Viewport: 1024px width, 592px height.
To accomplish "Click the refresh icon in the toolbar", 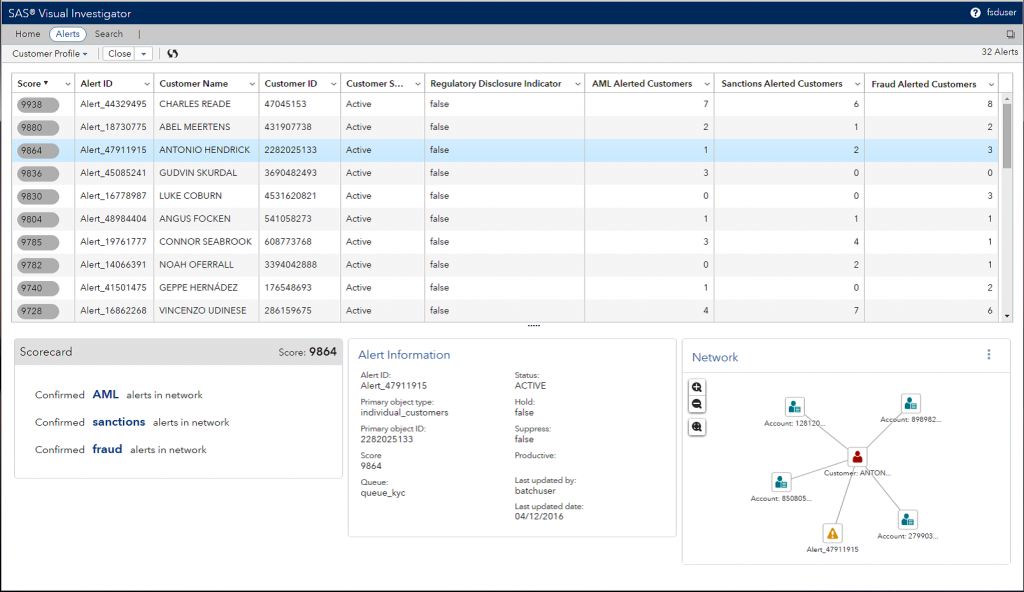I will [x=172, y=54].
